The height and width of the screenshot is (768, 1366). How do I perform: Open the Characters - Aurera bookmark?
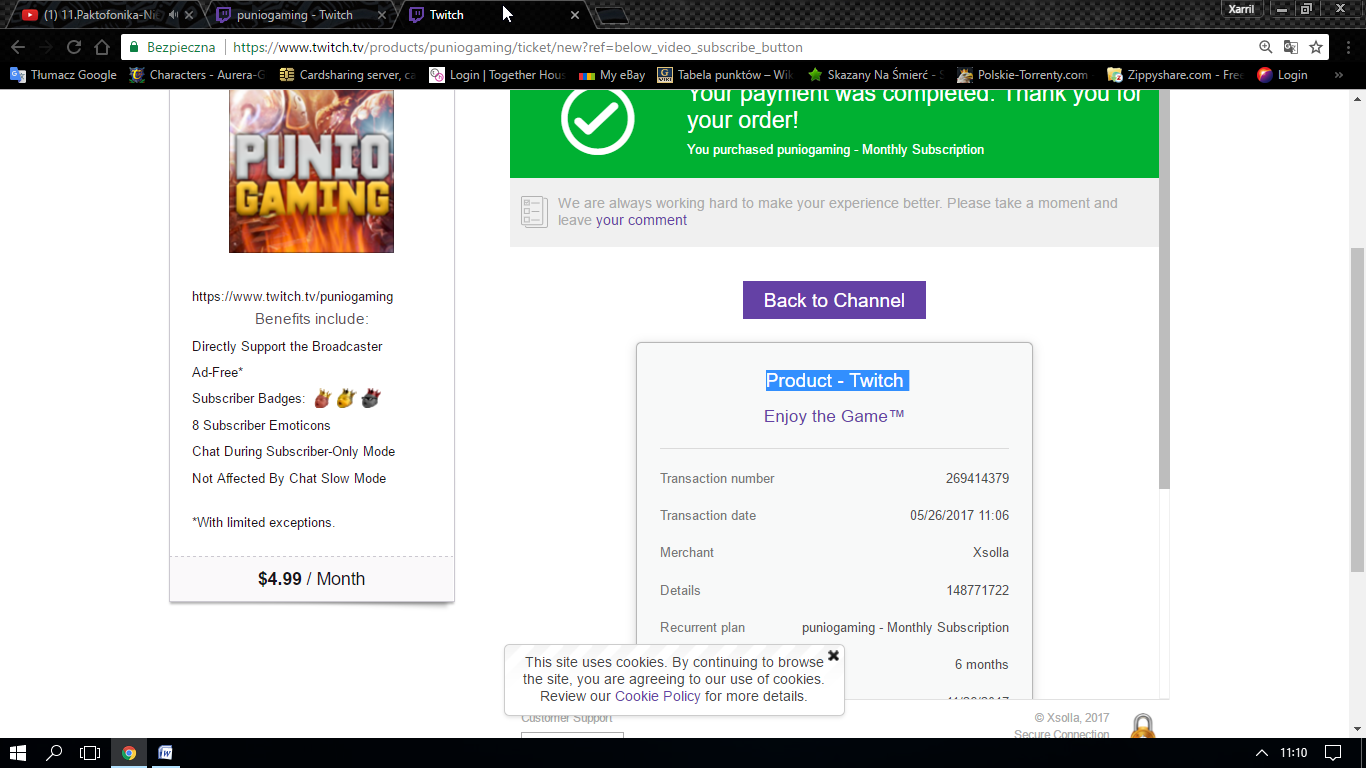point(198,74)
